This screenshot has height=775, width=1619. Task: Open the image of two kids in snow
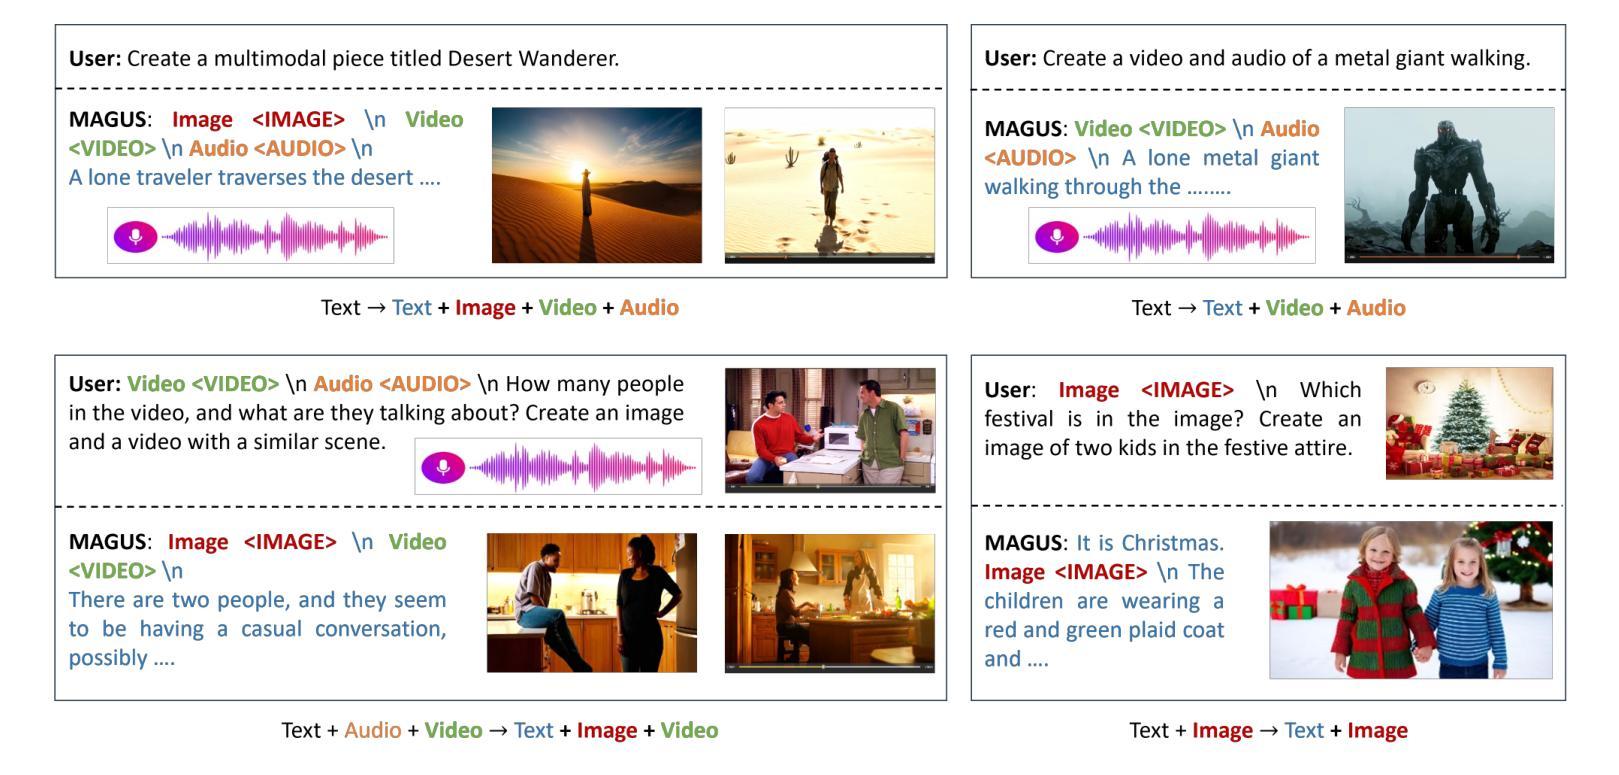pos(1411,600)
